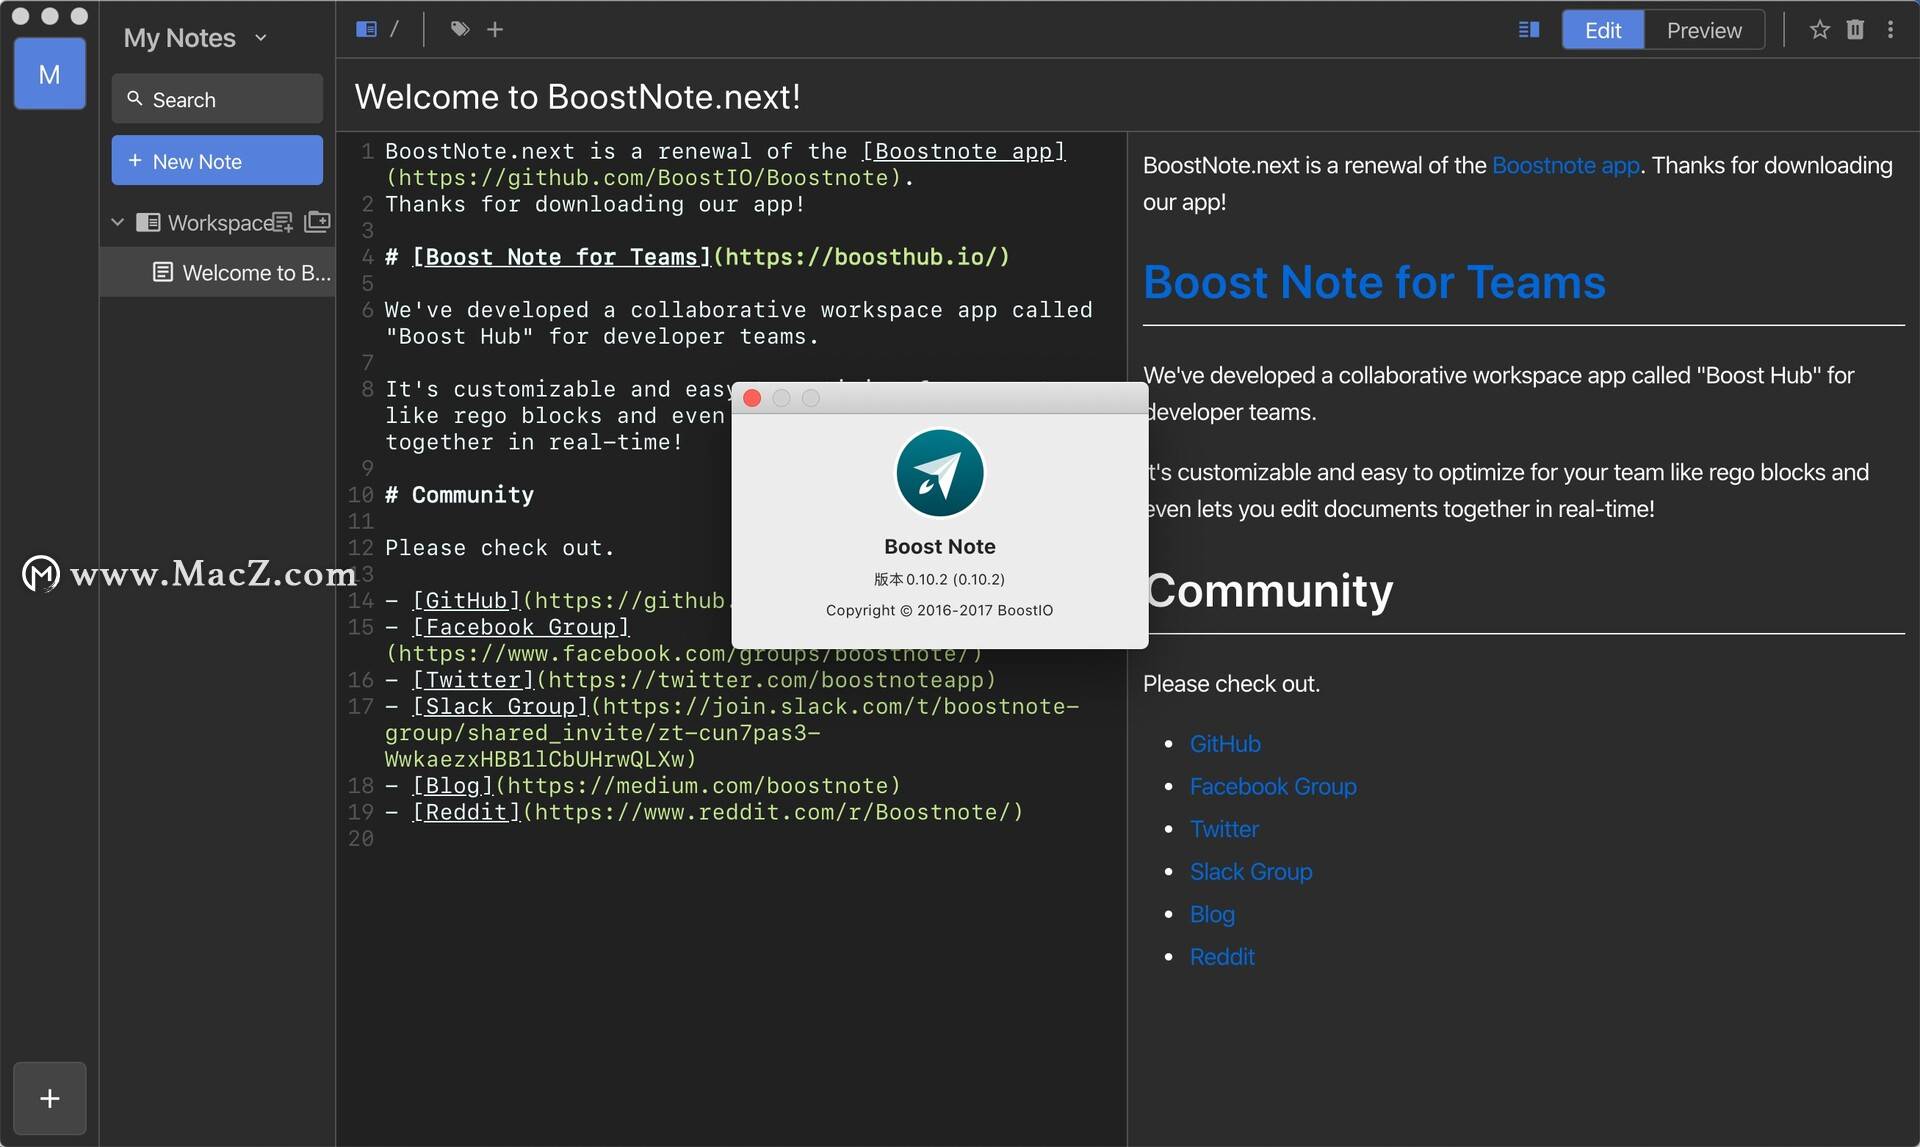The width and height of the screenshot is (1920, 1147).
Task: Switch to Edit mode
Action: tap(1603, 30)
